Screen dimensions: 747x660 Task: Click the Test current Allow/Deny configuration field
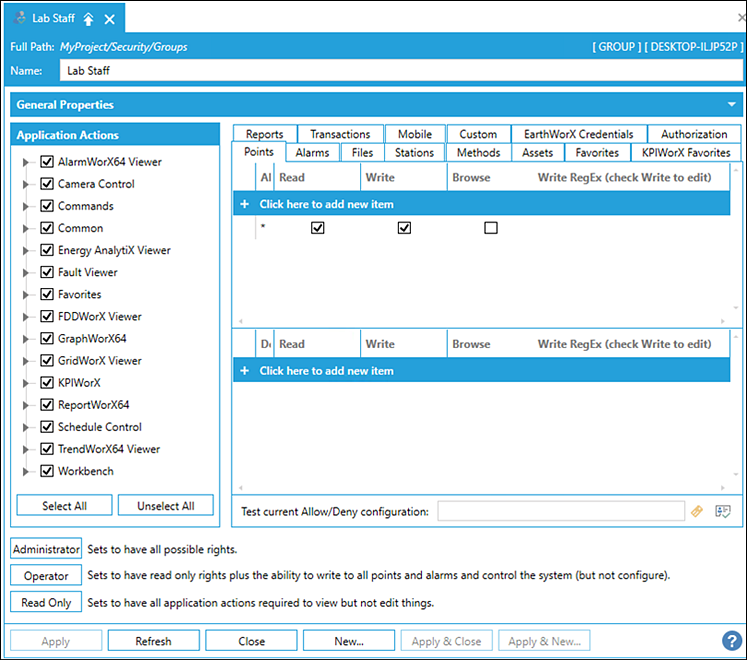[560, 511]
